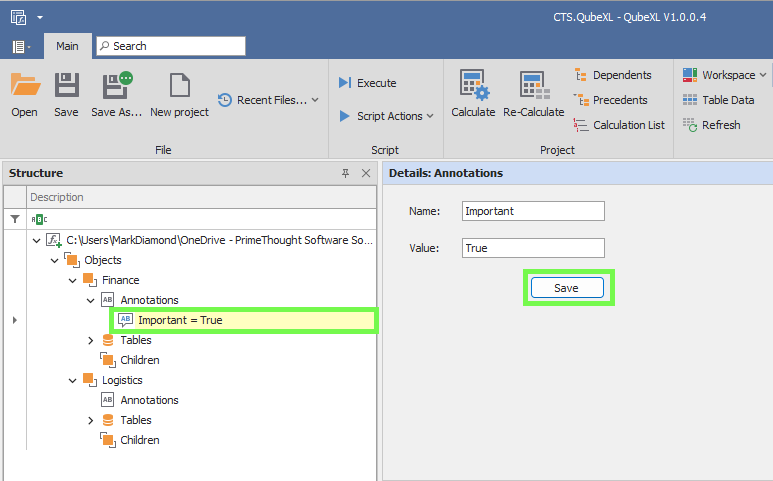Click the Save button in Details panel
This screenshot has height=481, width=773.
pos(566,288)
